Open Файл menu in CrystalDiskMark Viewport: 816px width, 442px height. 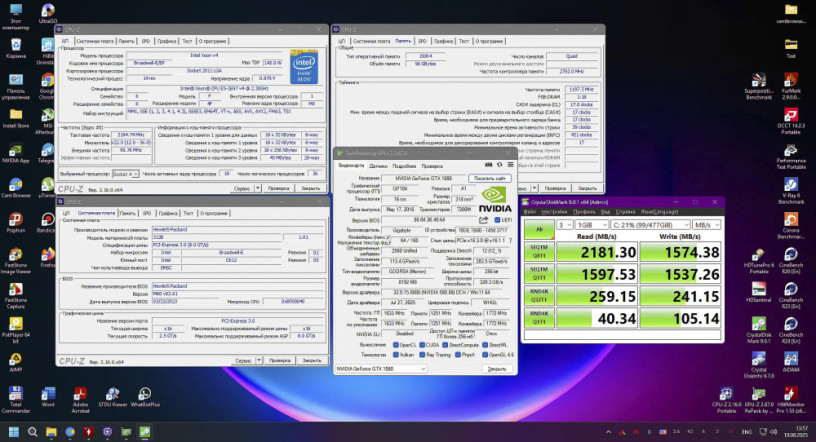530,212
